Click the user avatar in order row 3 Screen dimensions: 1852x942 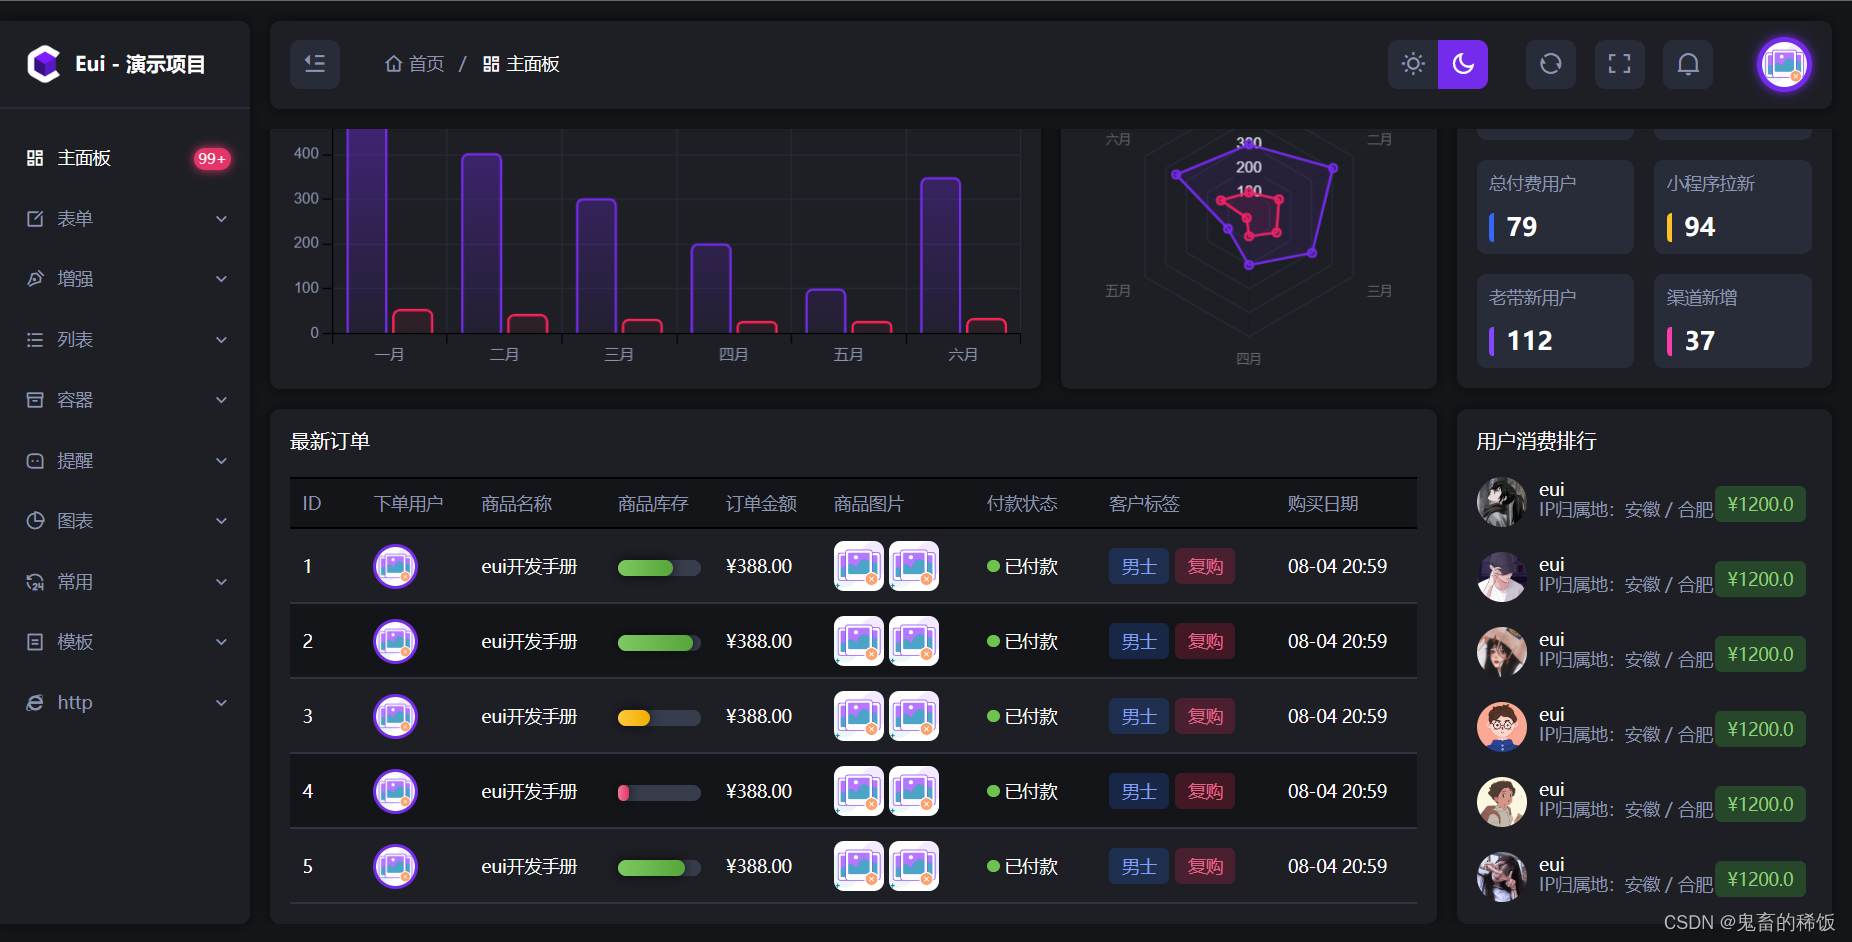(395, 716)
